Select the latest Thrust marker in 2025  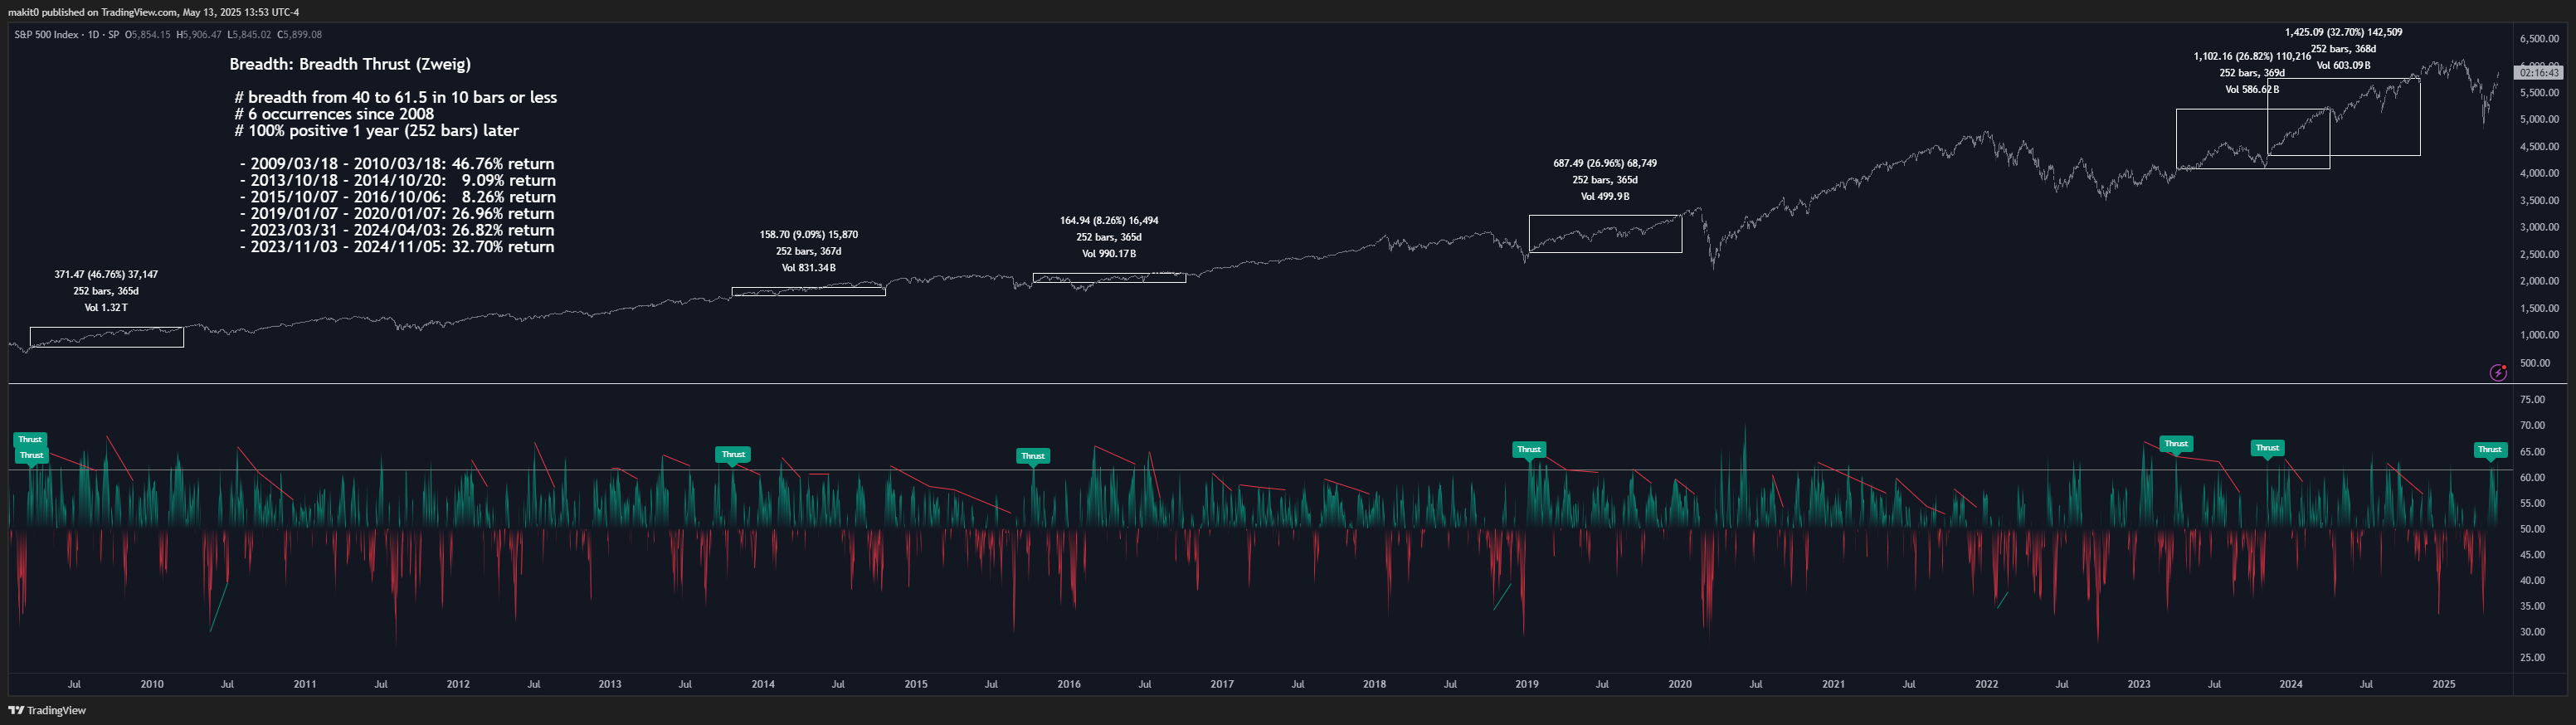click(2490, 450)
